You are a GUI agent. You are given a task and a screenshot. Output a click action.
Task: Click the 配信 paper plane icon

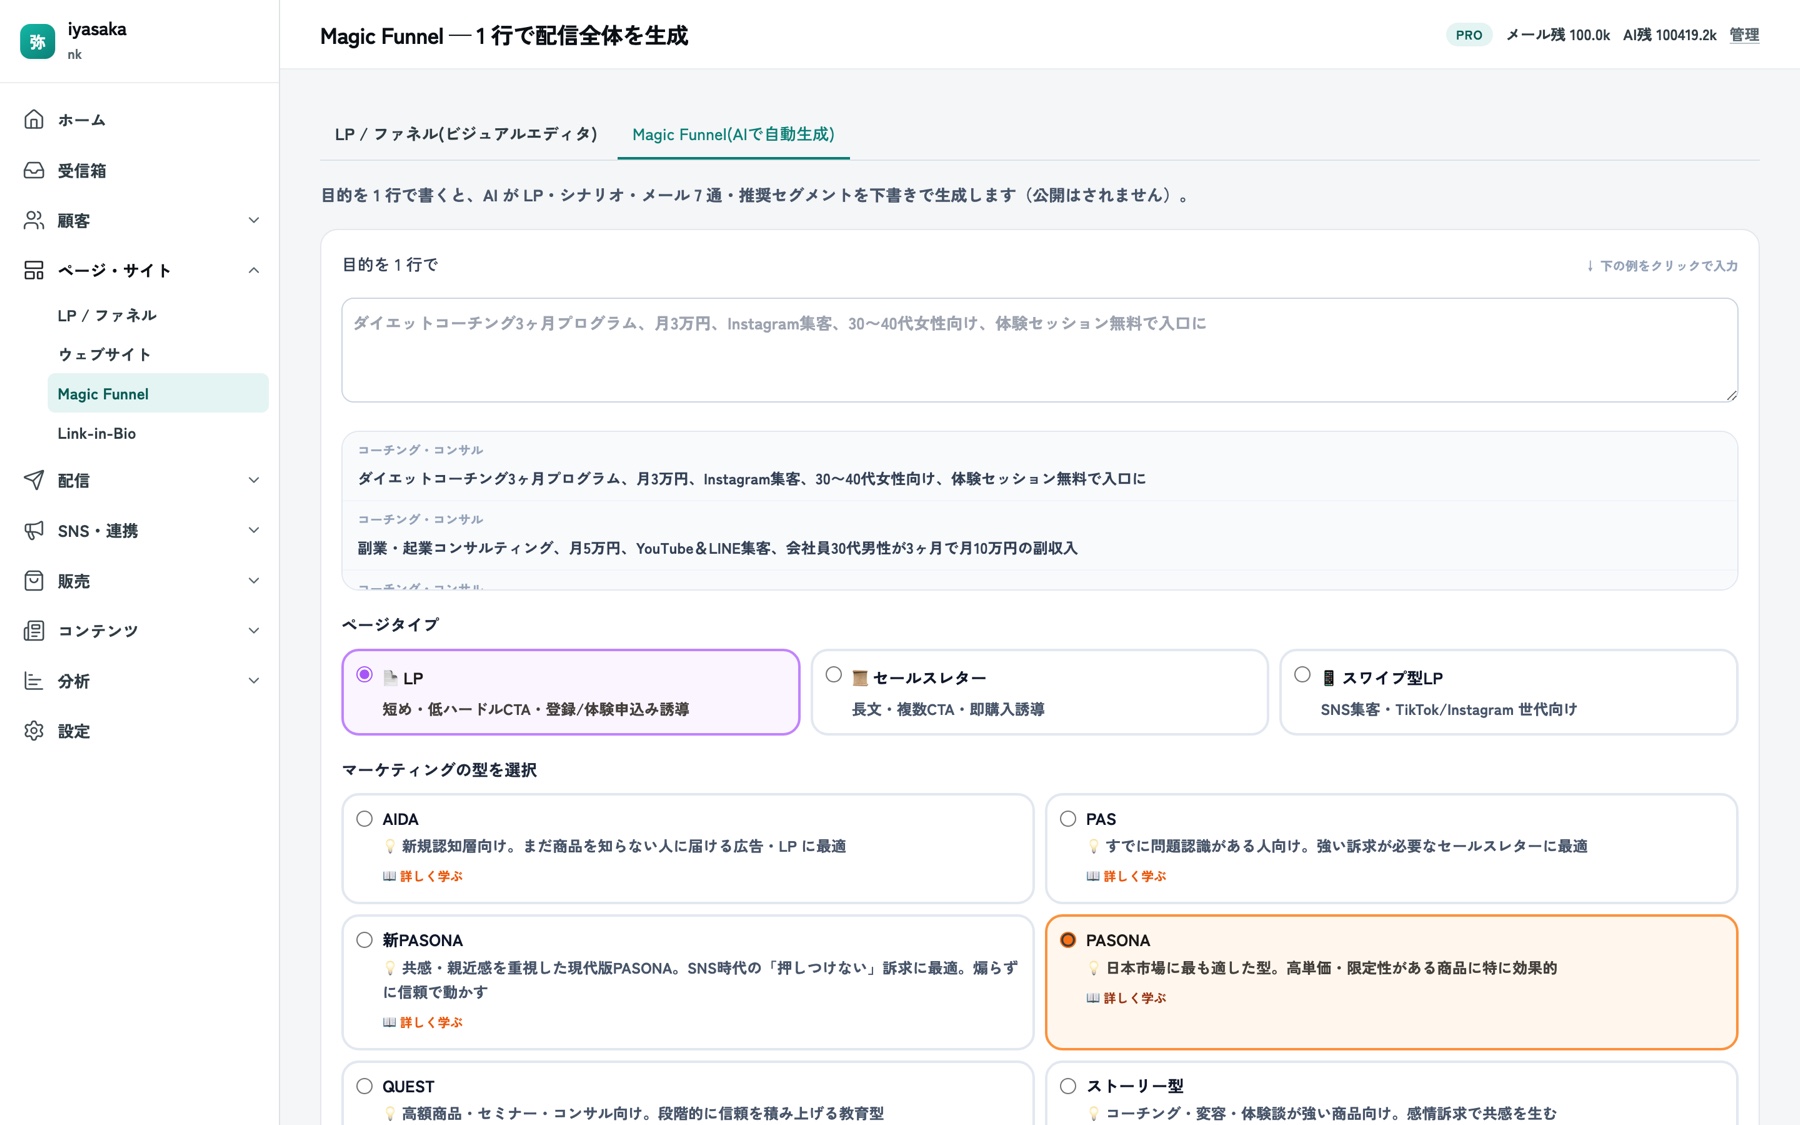tap(34, 480)
